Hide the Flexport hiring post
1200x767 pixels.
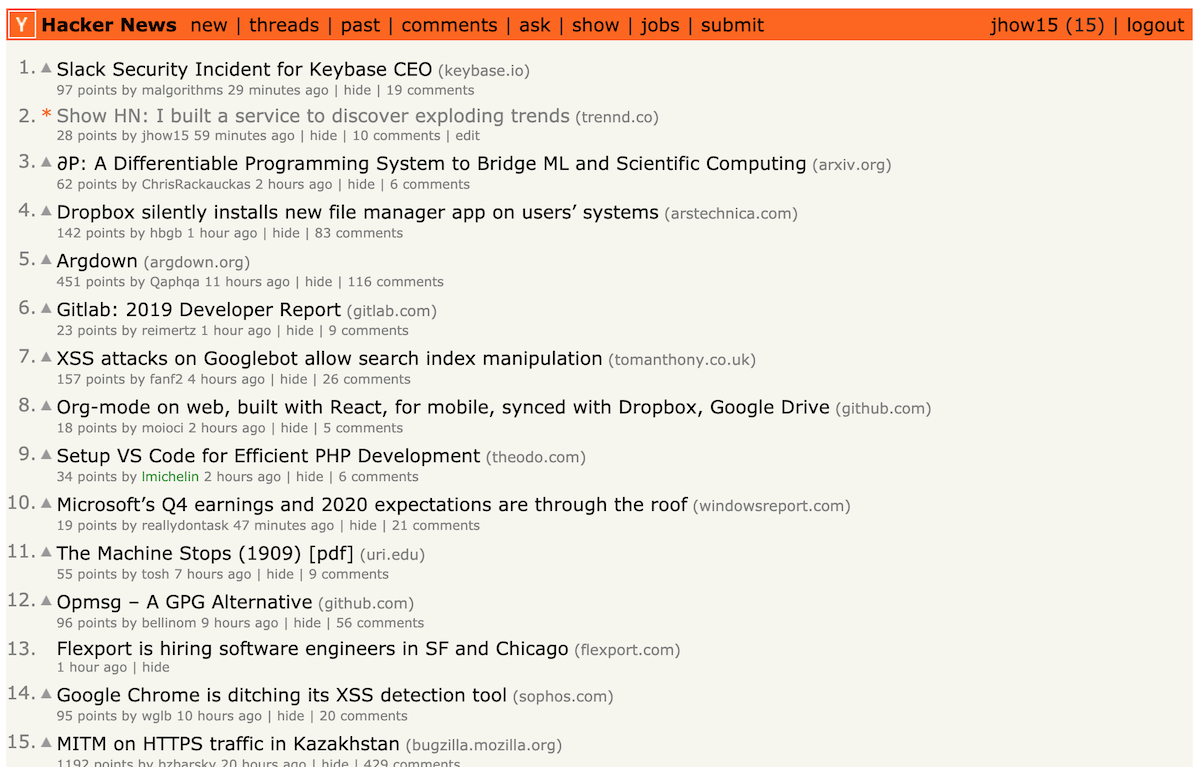(x=156, y=667)
